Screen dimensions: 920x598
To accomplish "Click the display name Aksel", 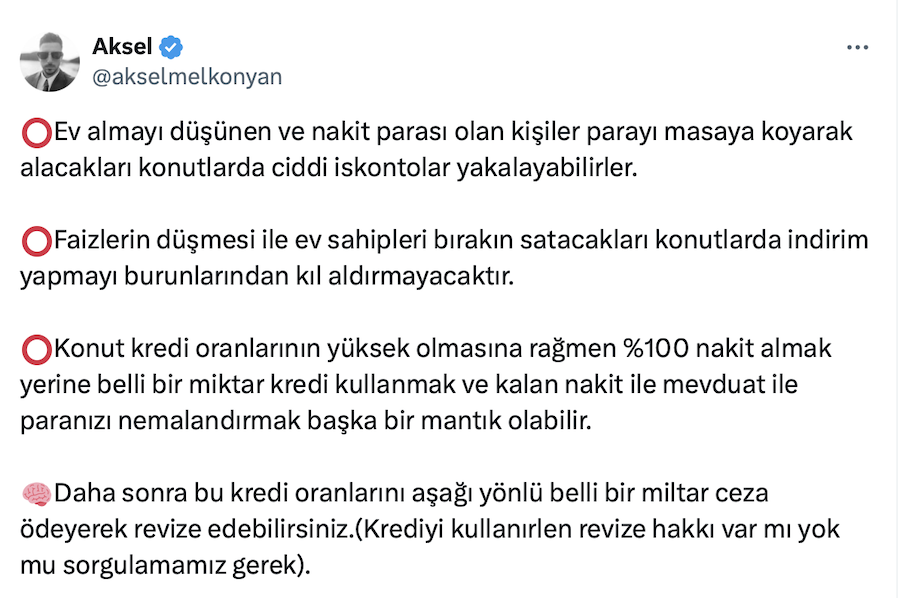I will (120, 47).
